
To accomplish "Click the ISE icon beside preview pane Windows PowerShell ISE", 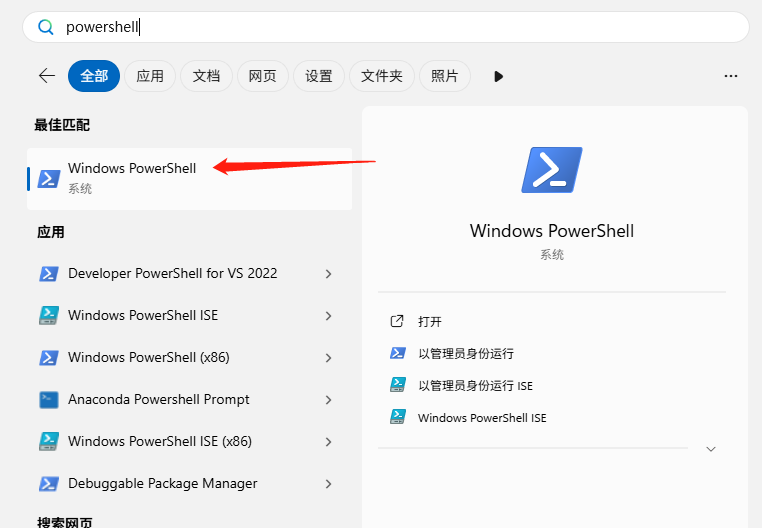I will tap(398, 417).
